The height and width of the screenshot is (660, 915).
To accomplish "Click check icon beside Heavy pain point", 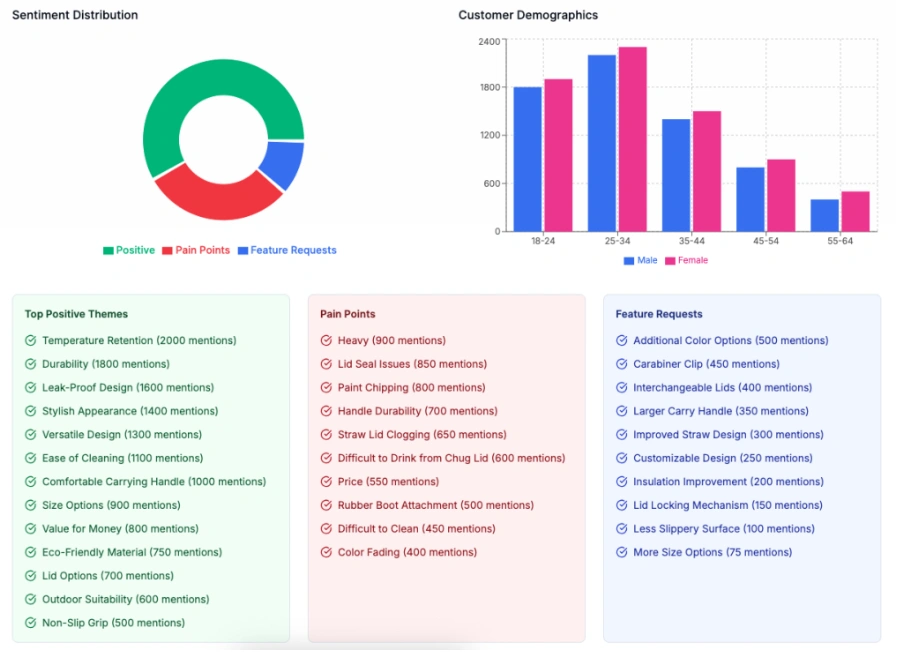I will pos(326,341).
